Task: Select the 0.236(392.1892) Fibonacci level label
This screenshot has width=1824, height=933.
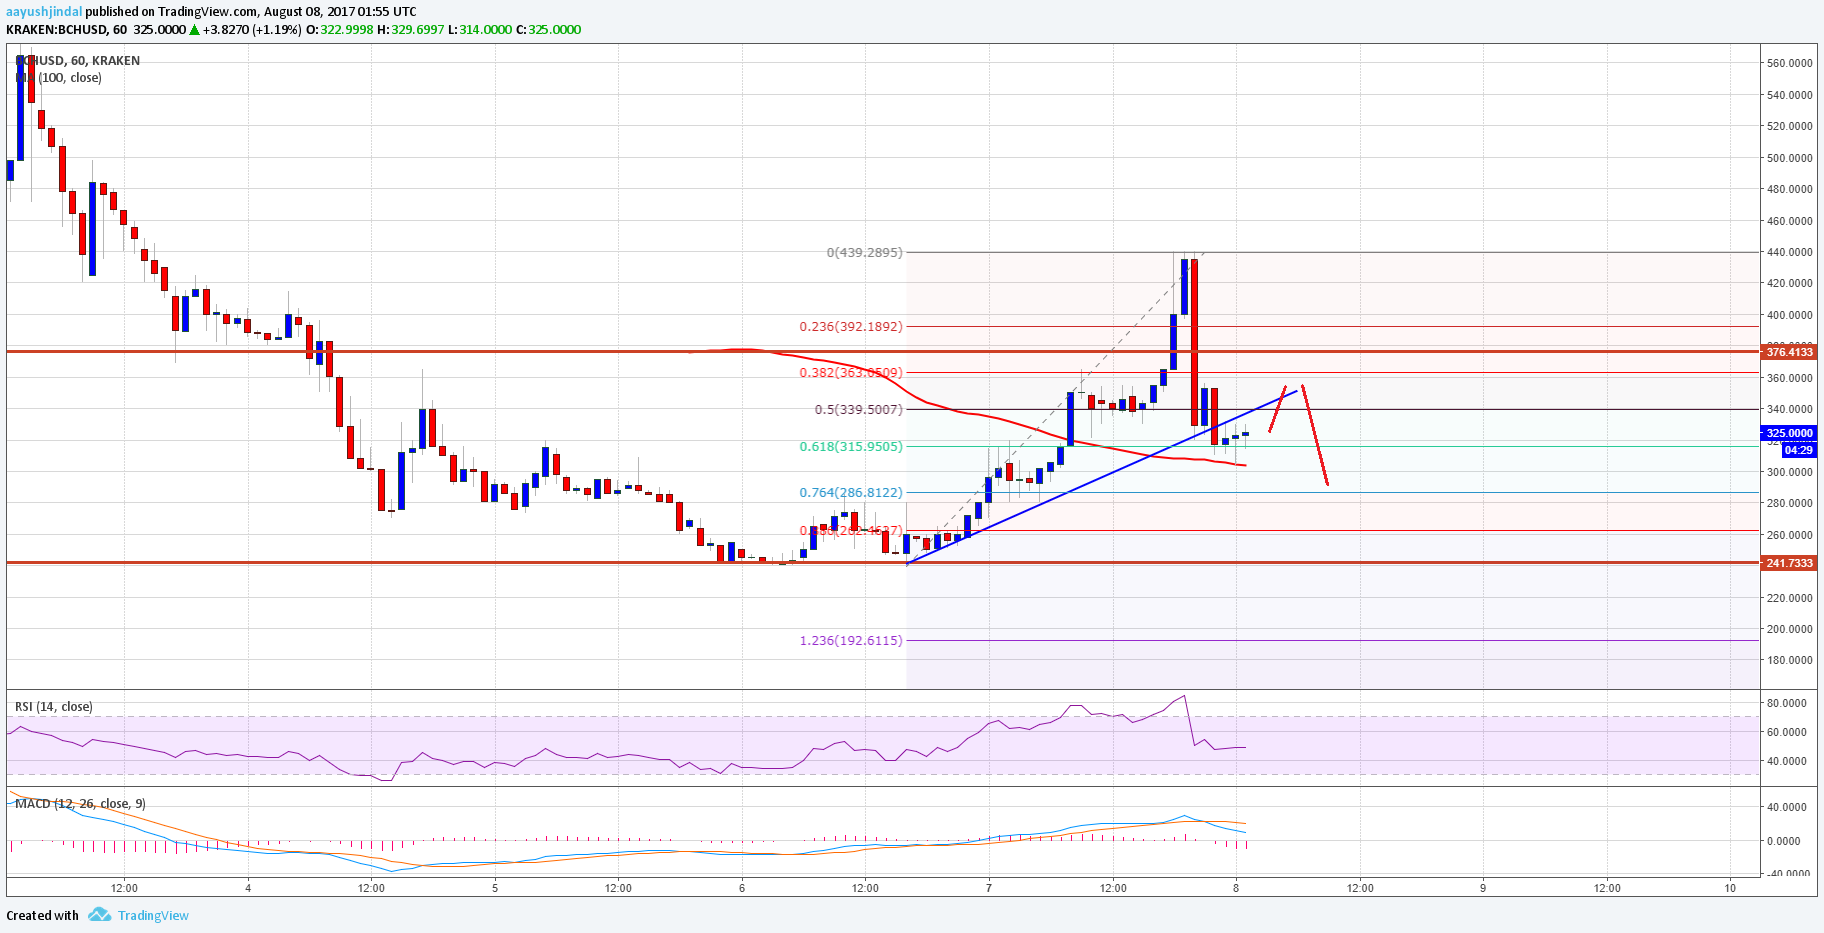Action: 851,326
